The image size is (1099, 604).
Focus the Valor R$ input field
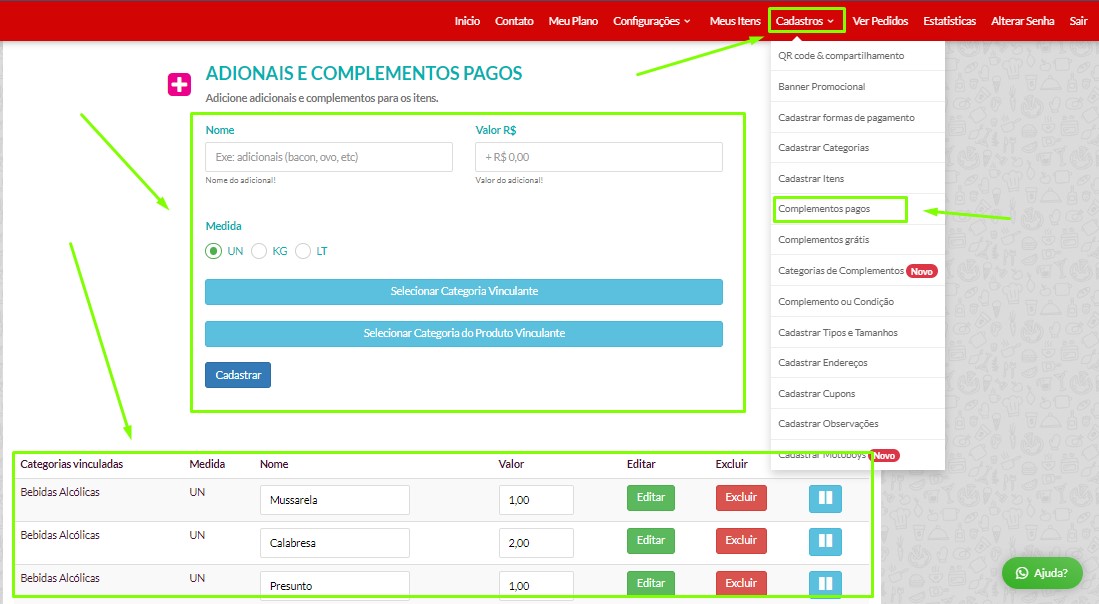tap(598, 157)
